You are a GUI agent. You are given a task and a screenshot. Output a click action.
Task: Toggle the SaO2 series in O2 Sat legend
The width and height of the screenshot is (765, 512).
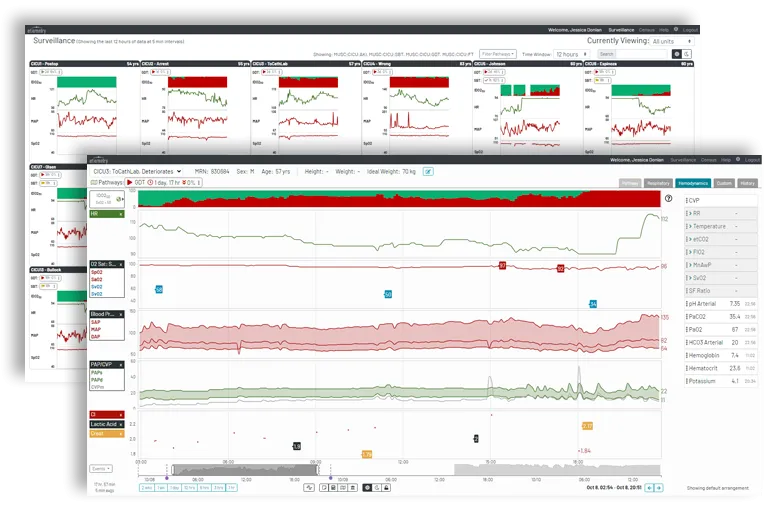point(97,280)
